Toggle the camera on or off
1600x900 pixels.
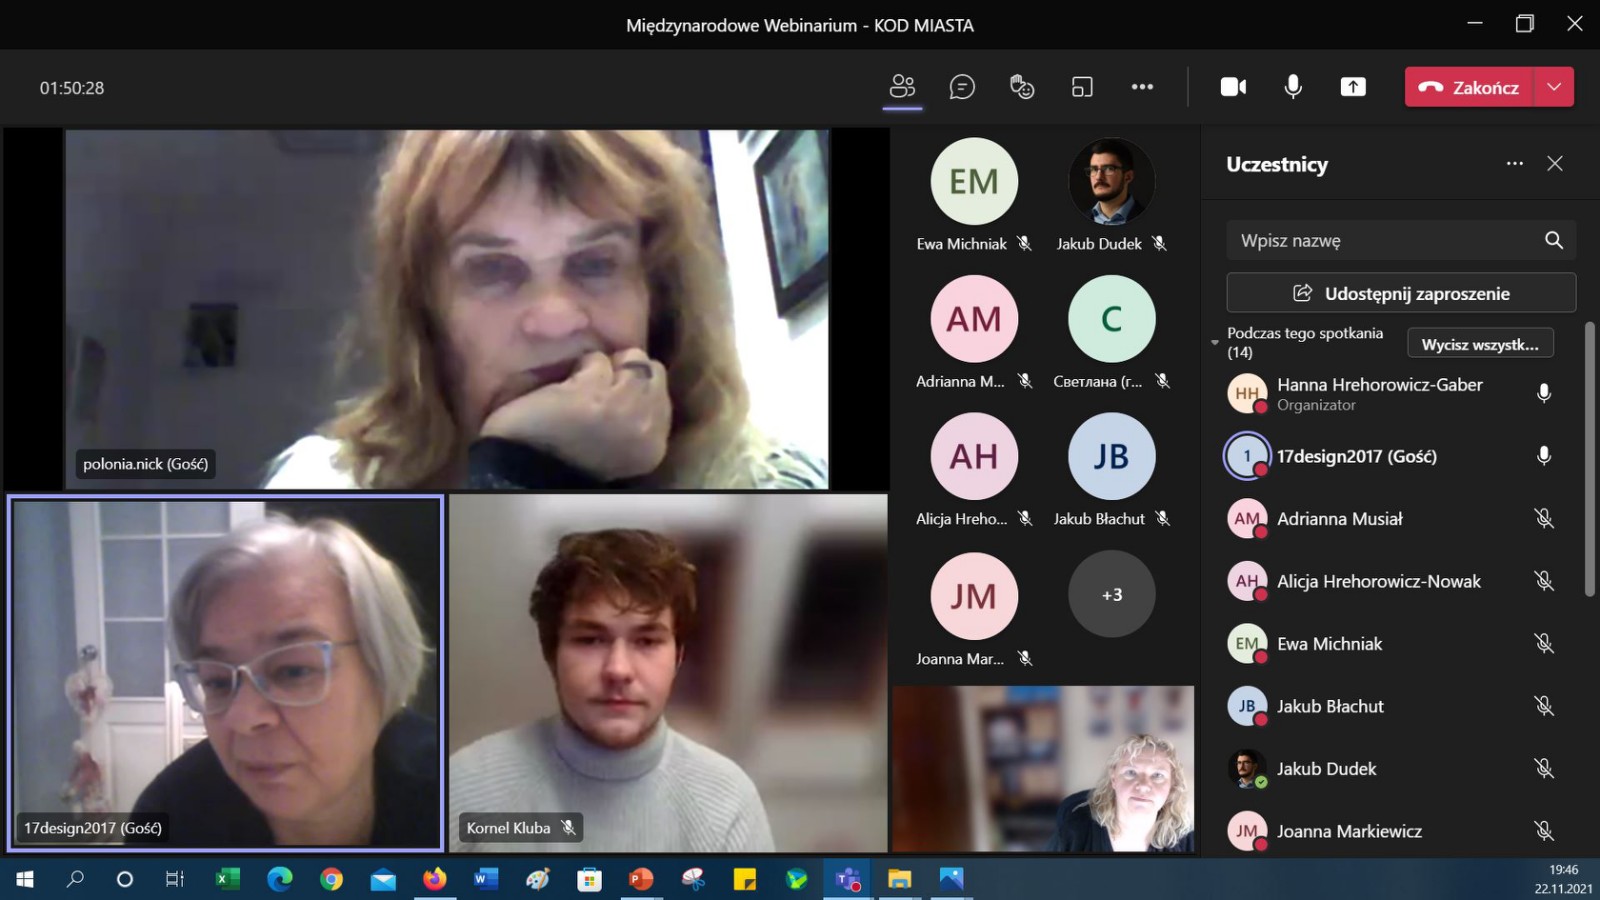coord(1233,87)
